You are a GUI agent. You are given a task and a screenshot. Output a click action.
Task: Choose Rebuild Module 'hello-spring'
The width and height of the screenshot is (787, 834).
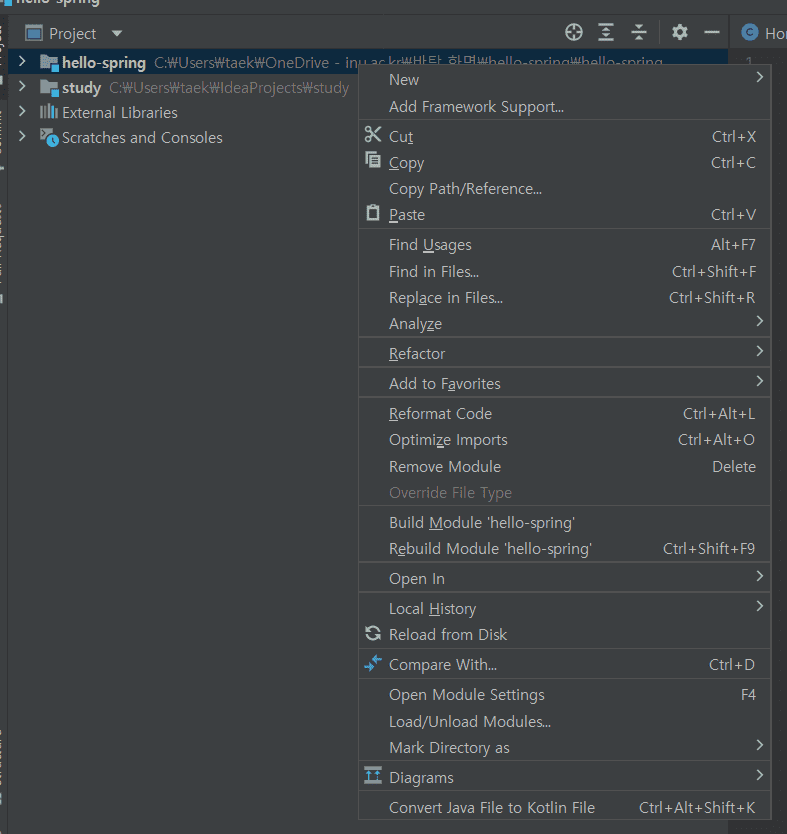565,548
